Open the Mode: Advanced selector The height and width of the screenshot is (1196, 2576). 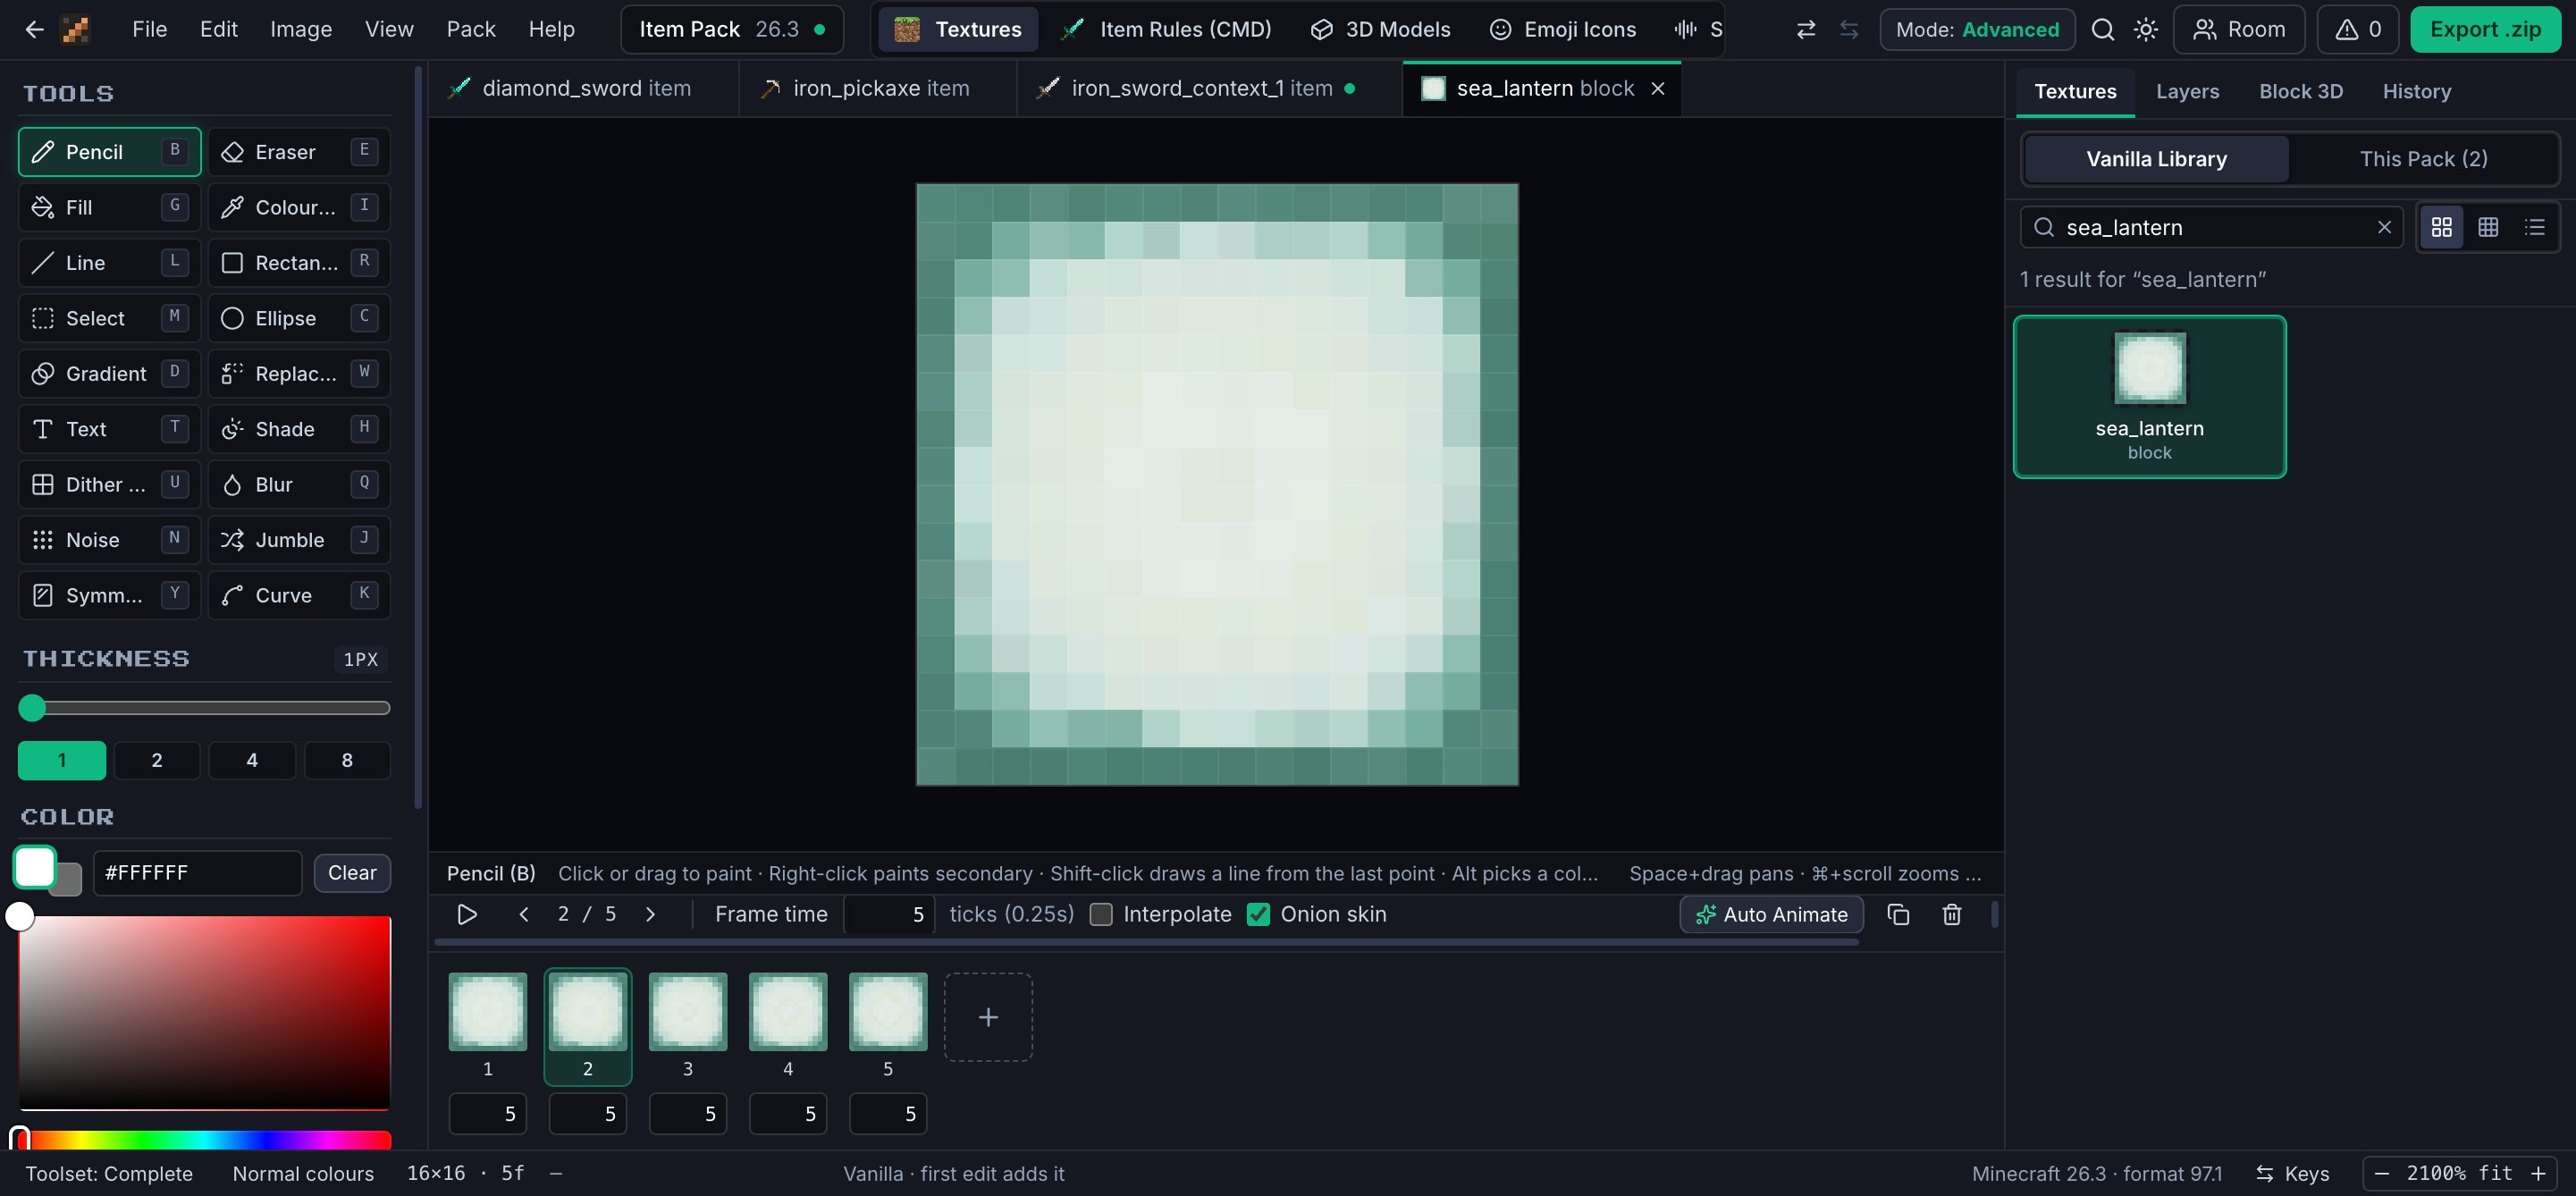point(1977,29)
